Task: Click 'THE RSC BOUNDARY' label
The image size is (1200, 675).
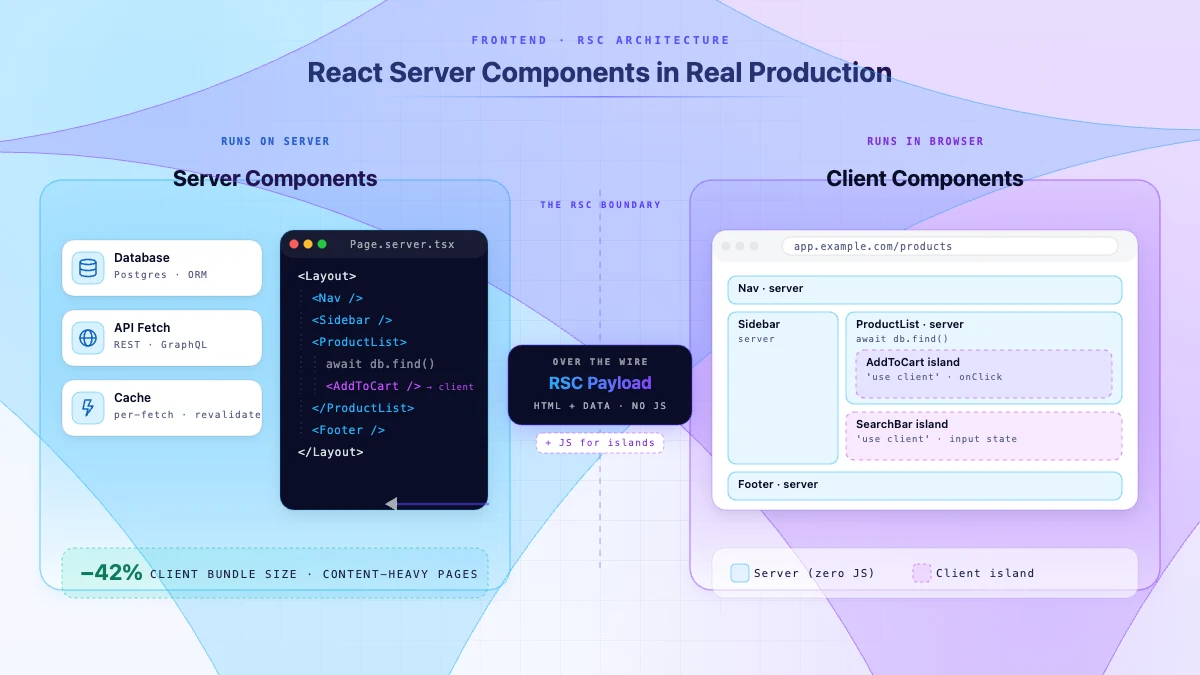Action: coord(600,205)
